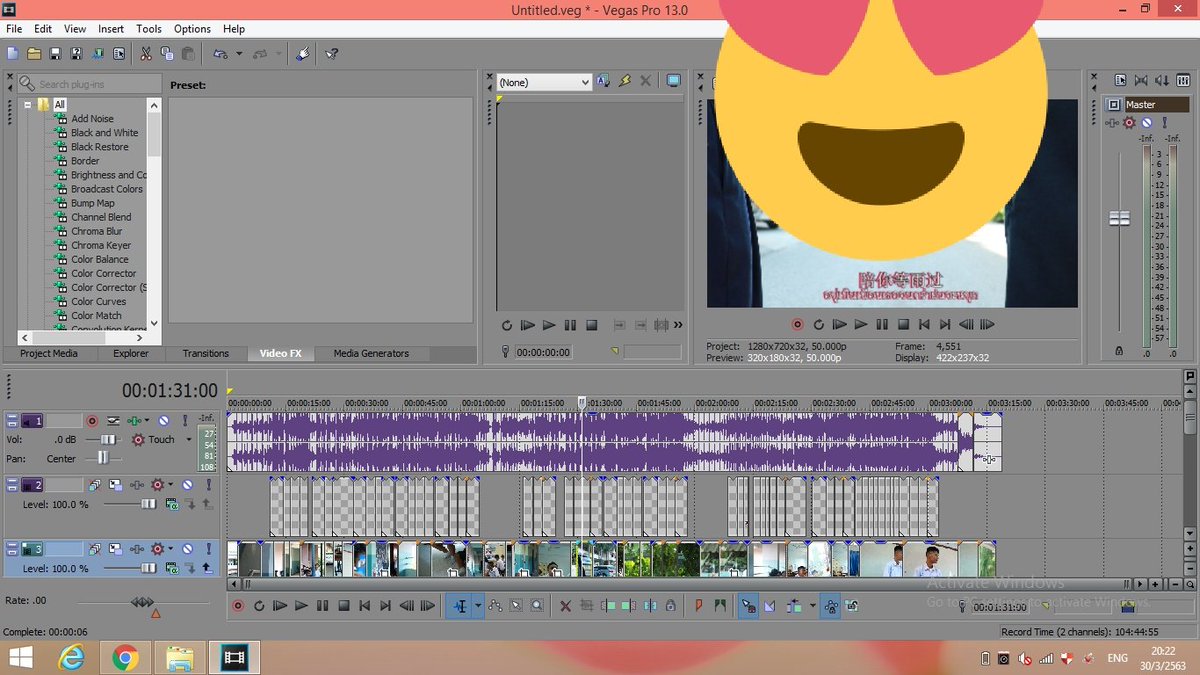1200x675 pixels.
Task: Click the What's This help icon
Action: click(332, 54)
